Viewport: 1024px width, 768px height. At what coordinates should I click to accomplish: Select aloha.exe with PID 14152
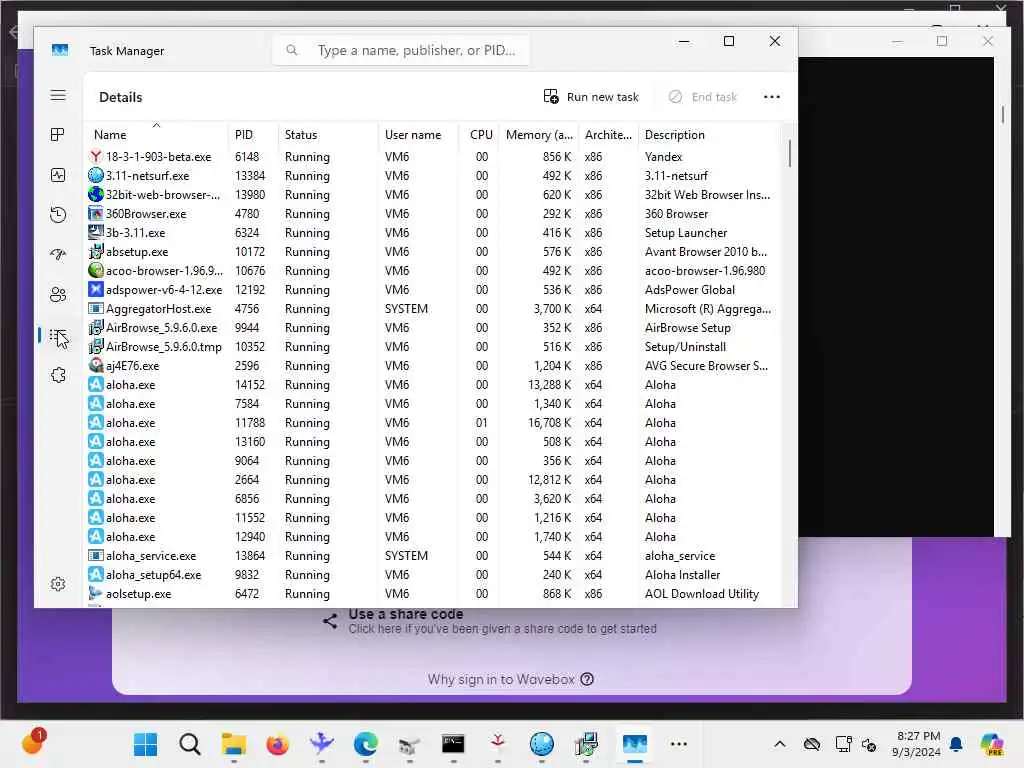coord(433,385)
